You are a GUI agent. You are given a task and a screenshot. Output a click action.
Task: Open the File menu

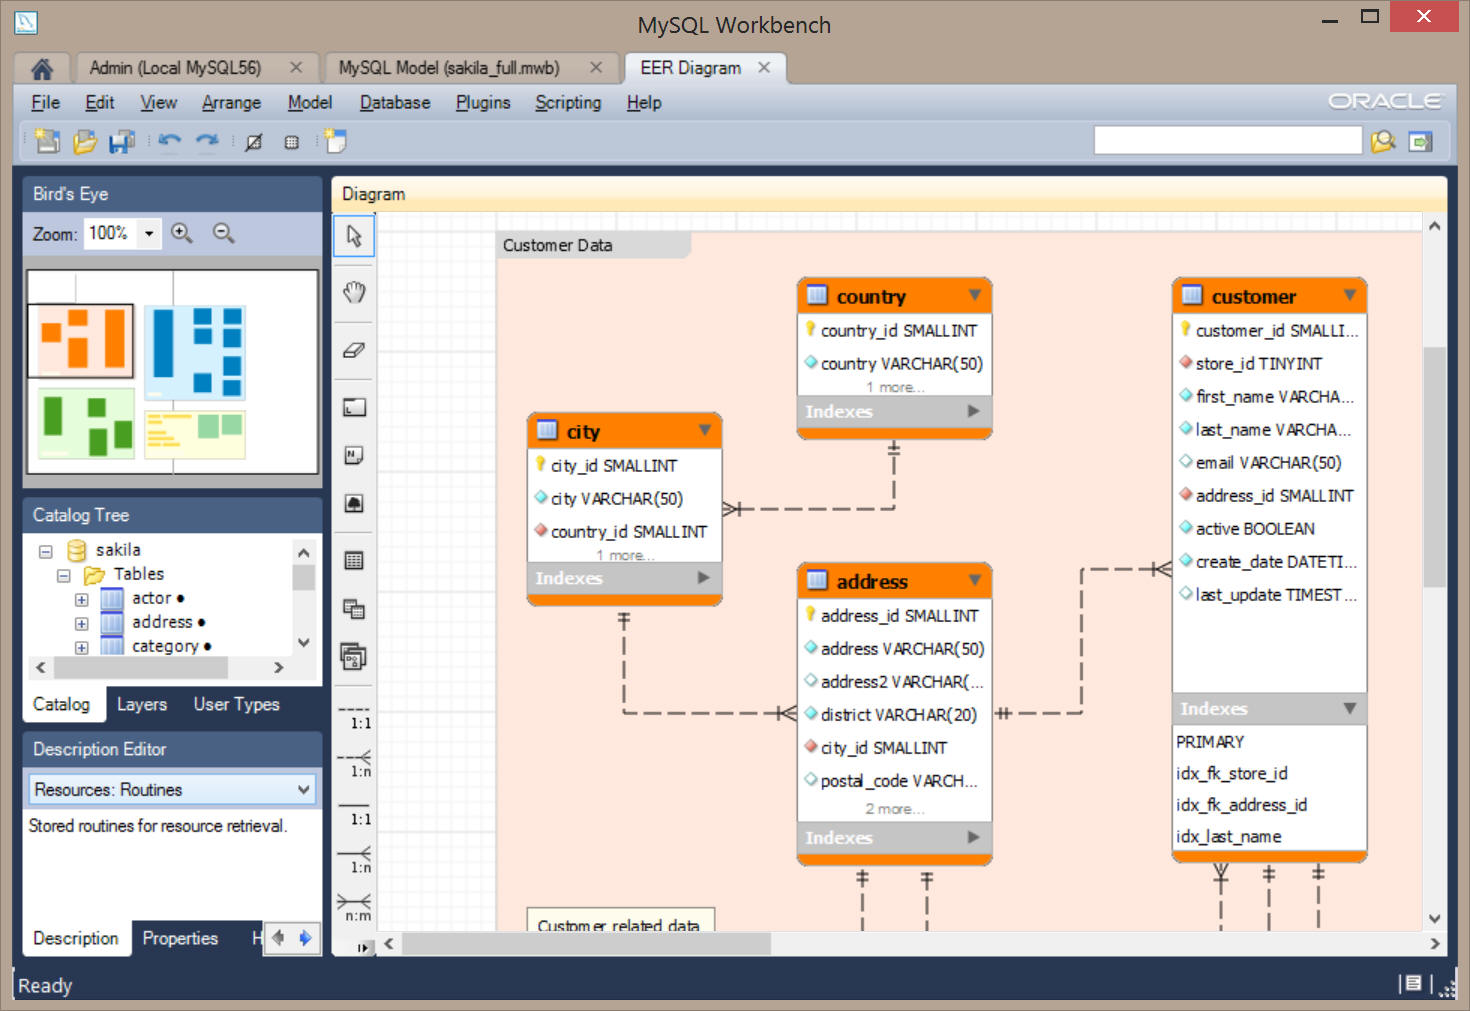pos(45,102)
